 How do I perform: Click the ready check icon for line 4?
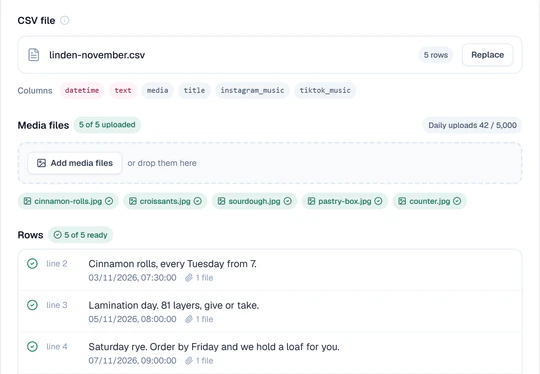[x=32, y=346]
